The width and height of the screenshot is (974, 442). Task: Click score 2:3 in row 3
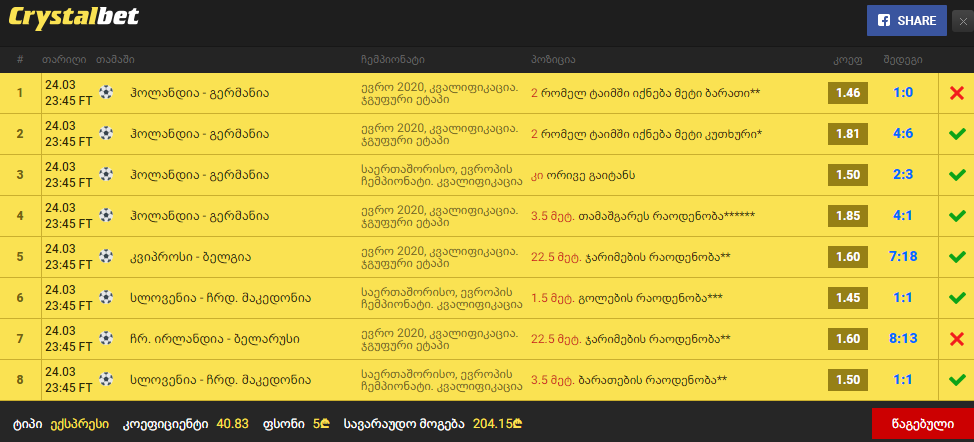coord(903,175)
